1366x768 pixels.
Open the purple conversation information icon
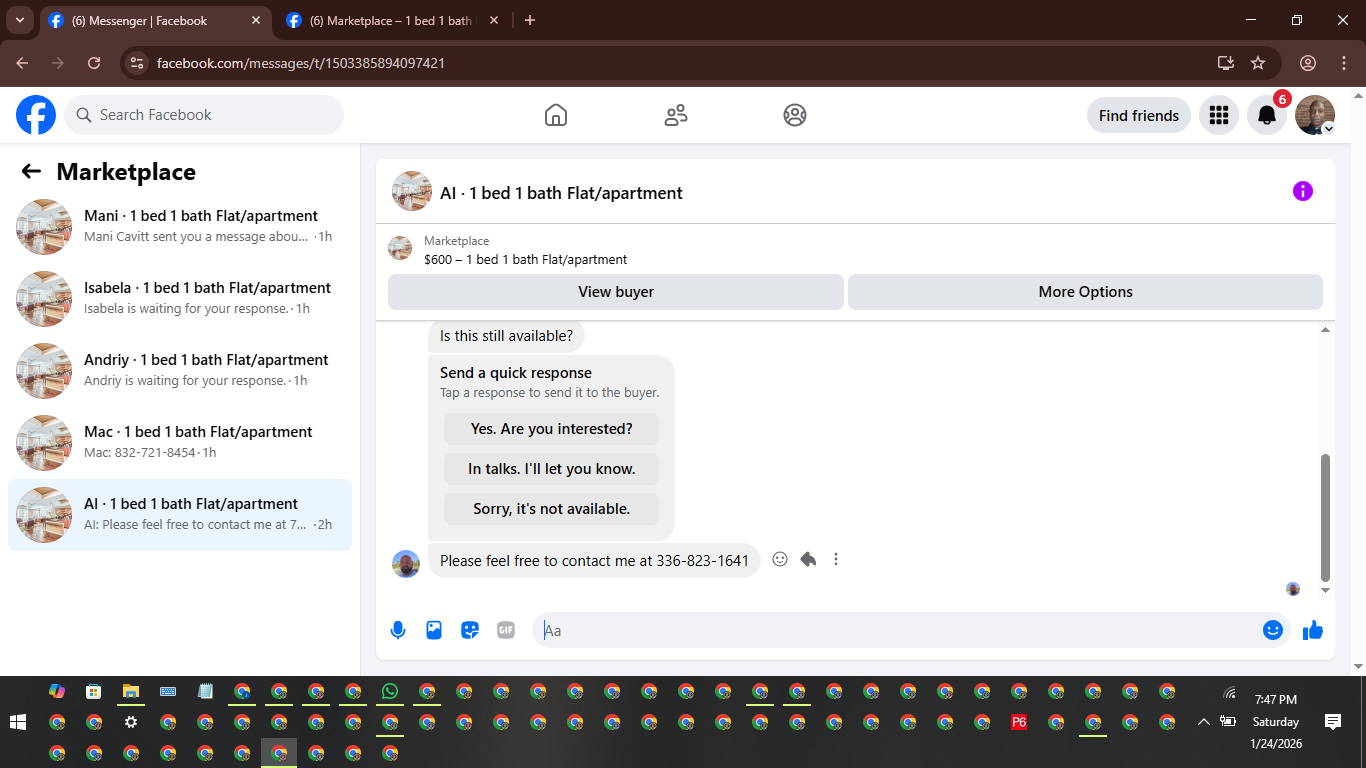click(1302, 191)
